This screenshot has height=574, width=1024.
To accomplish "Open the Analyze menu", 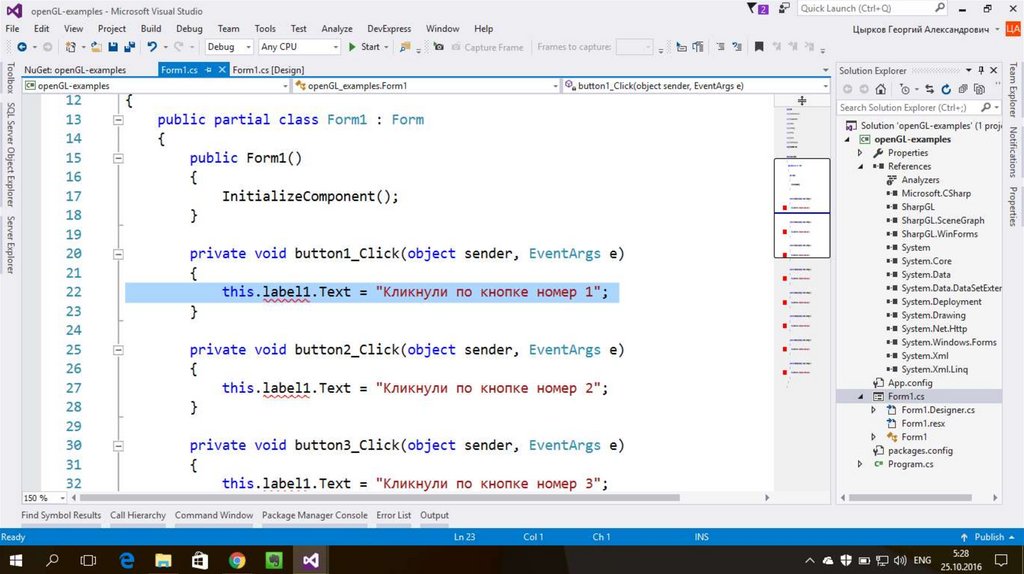I will (x=337, y=29).
